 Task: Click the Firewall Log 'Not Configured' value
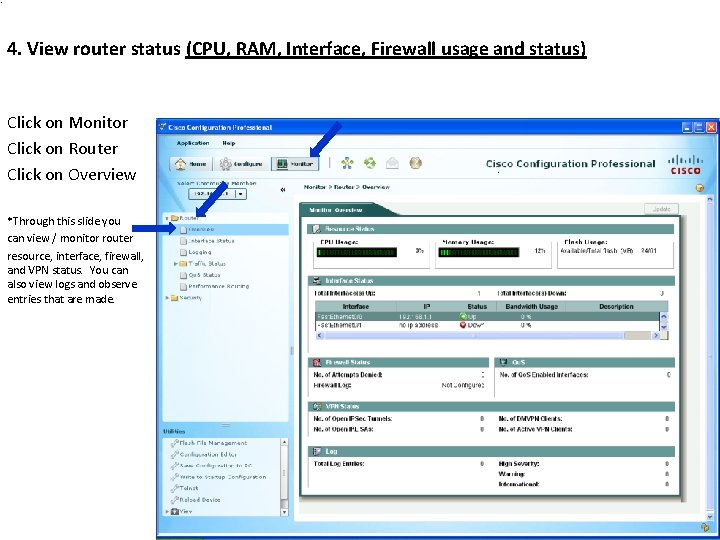click(x=463, y=385)
